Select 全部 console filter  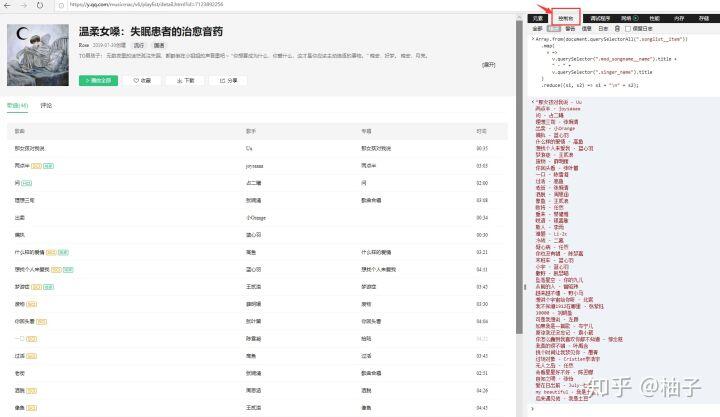537,28
